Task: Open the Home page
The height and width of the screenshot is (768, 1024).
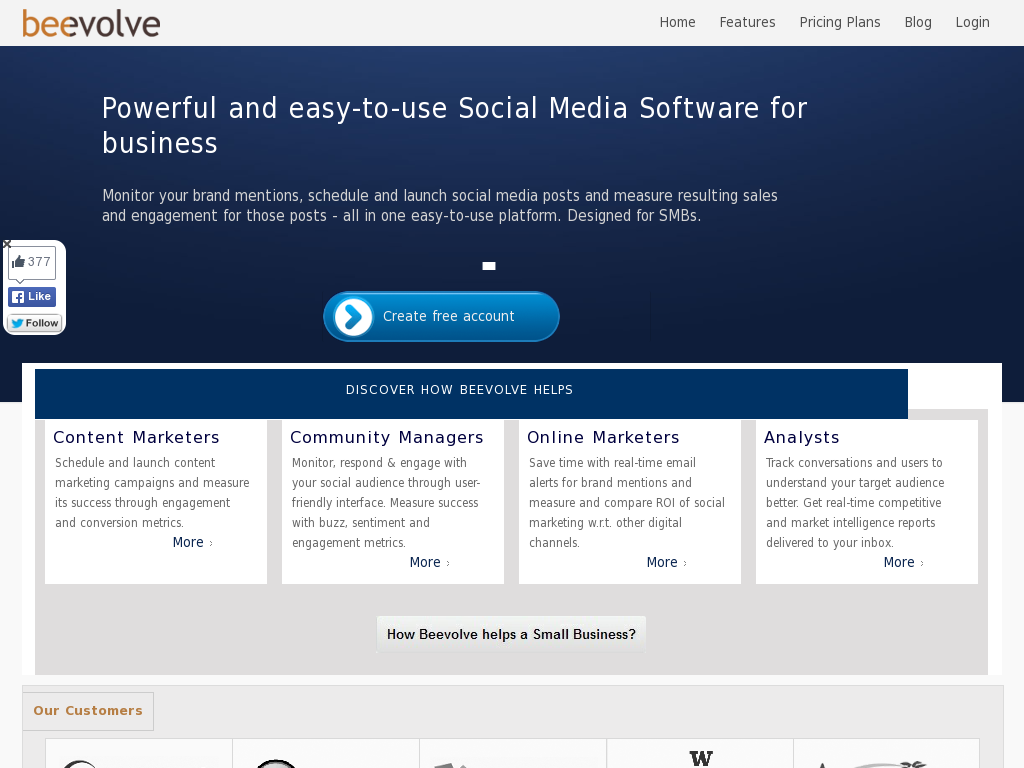Action: (677, 22)
